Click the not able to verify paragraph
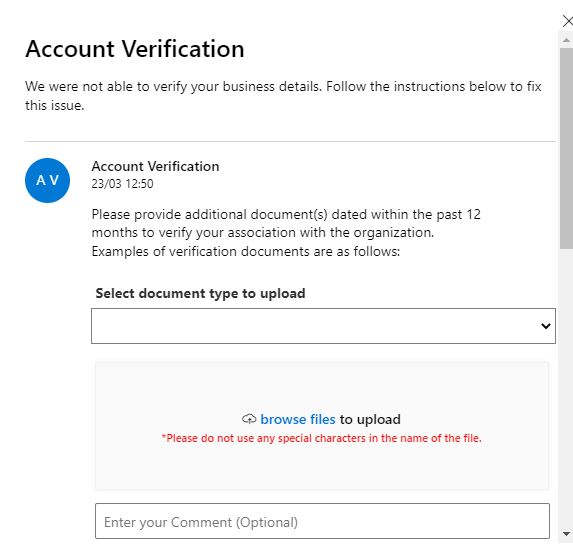The width and height of the screenshot is (573, 557). (x=283, y=96)
